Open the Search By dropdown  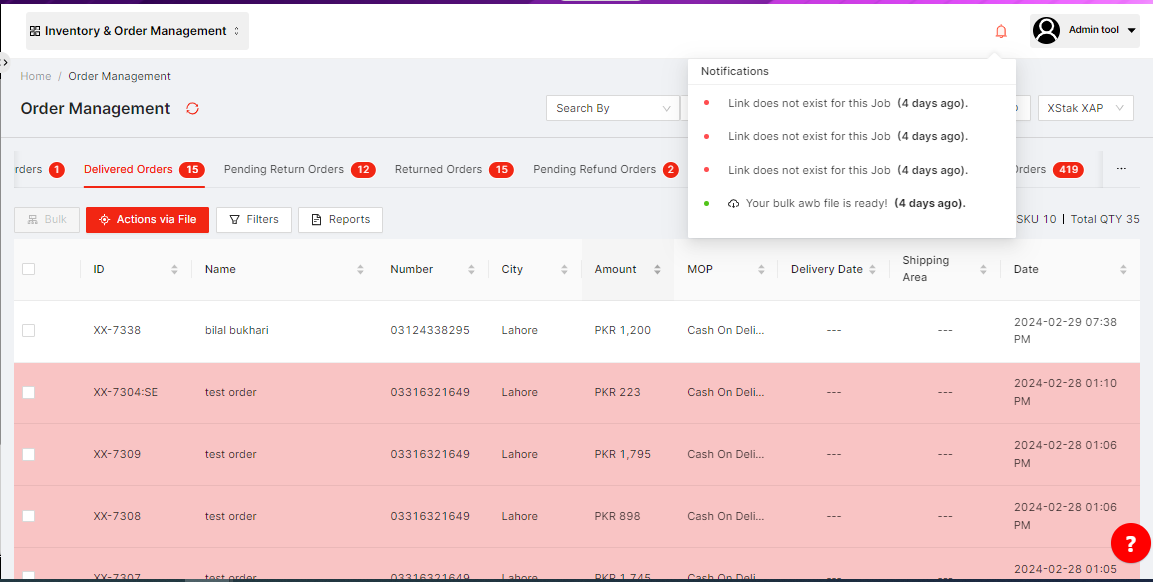pyautogui.click(x=612, y=108)
